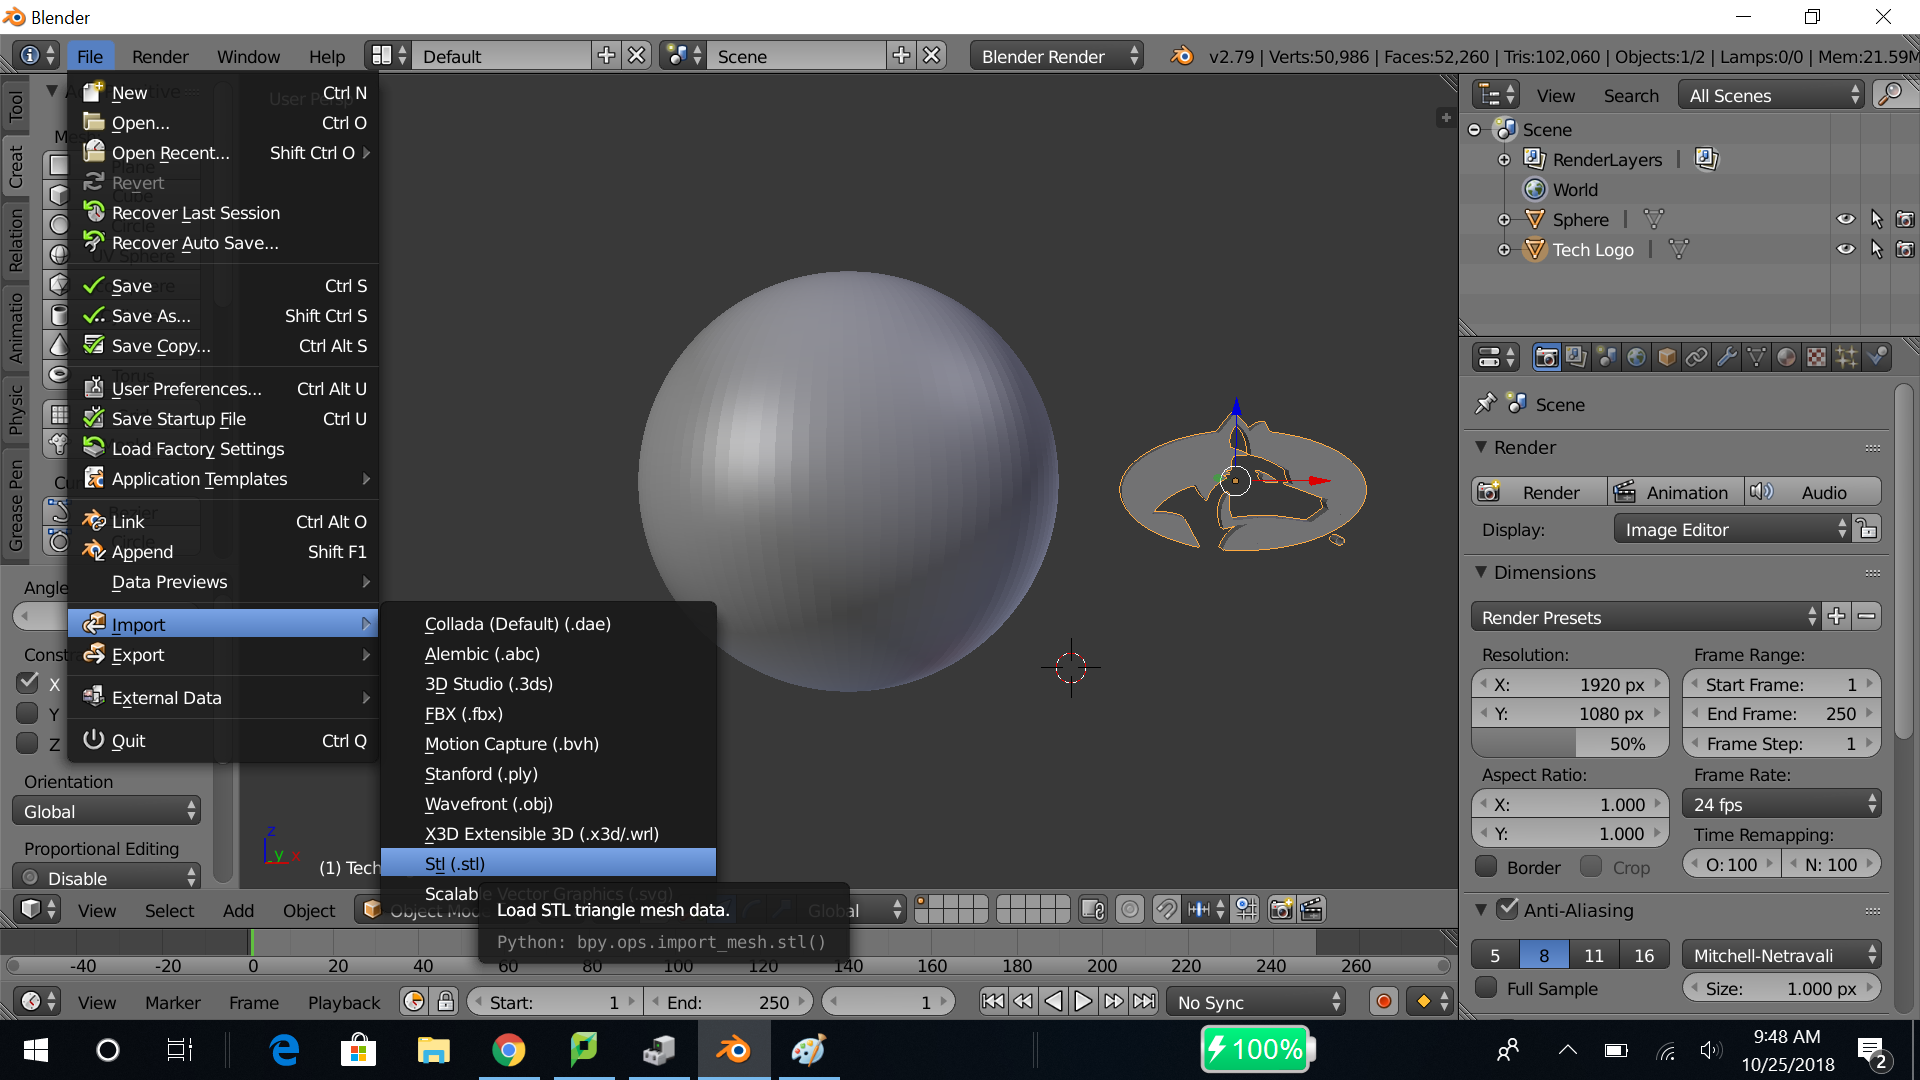The width and height of the screenshot is (1920, 1080).
Task: Click the outliner search magnifier icon
Action: click(x=1890, y=95)
